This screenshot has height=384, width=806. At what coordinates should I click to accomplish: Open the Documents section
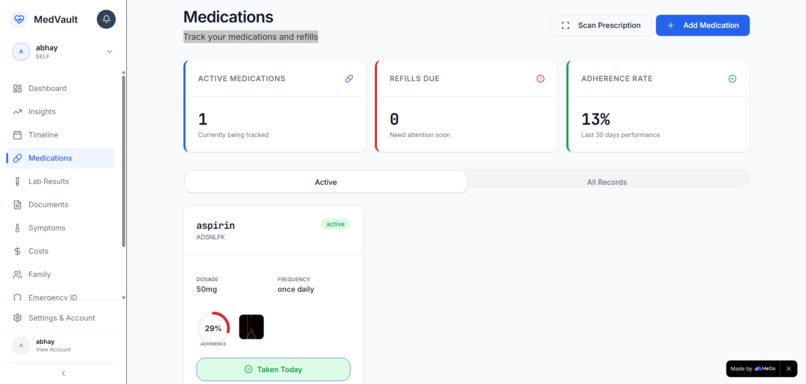tap(61, 205)
